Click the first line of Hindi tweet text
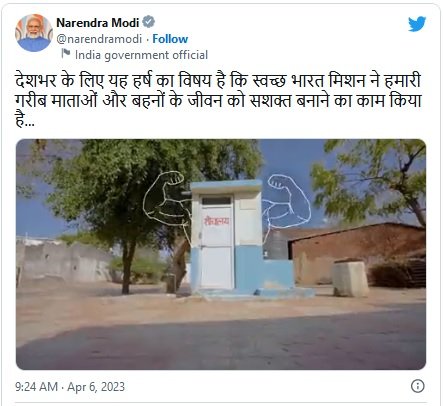The width and height of the screenshot is (443, 406). (218, 81)
